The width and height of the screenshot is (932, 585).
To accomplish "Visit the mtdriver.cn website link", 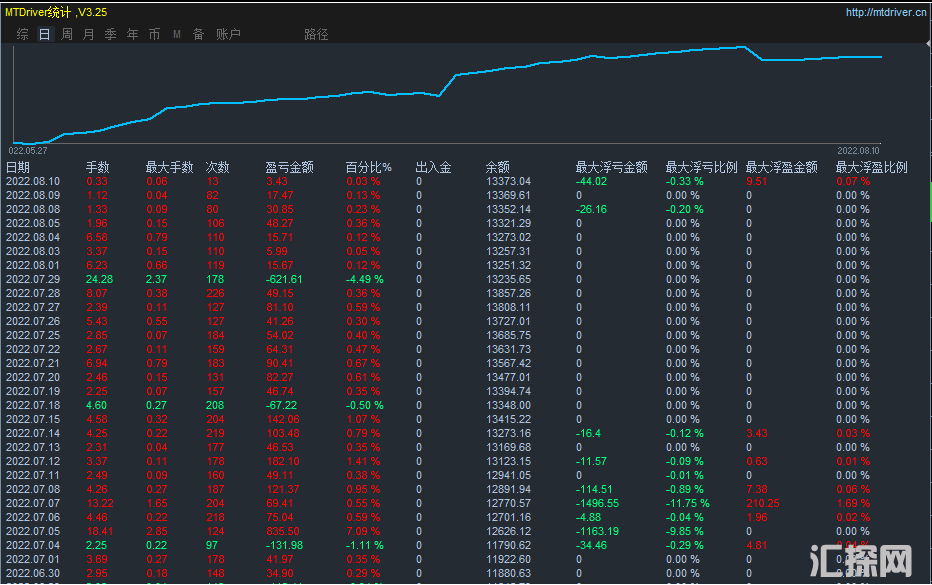I will [884, 13].
